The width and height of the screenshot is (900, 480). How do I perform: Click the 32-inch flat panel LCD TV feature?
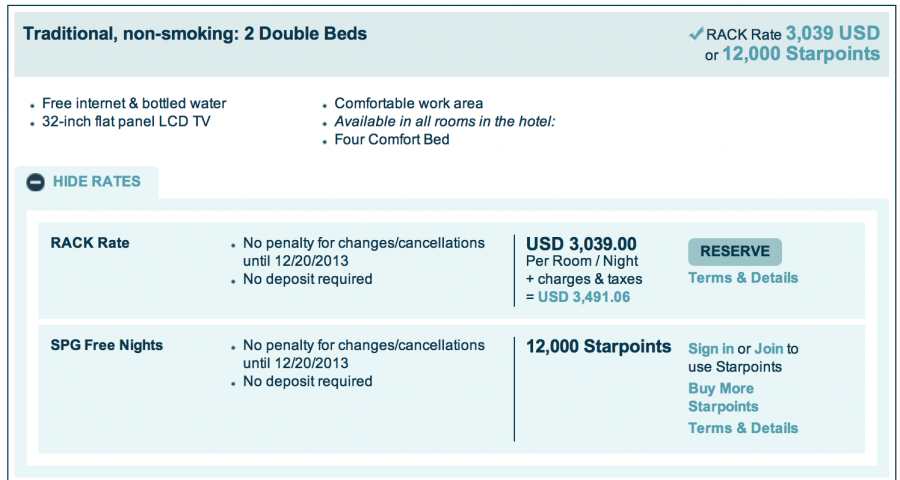point(126,121)
